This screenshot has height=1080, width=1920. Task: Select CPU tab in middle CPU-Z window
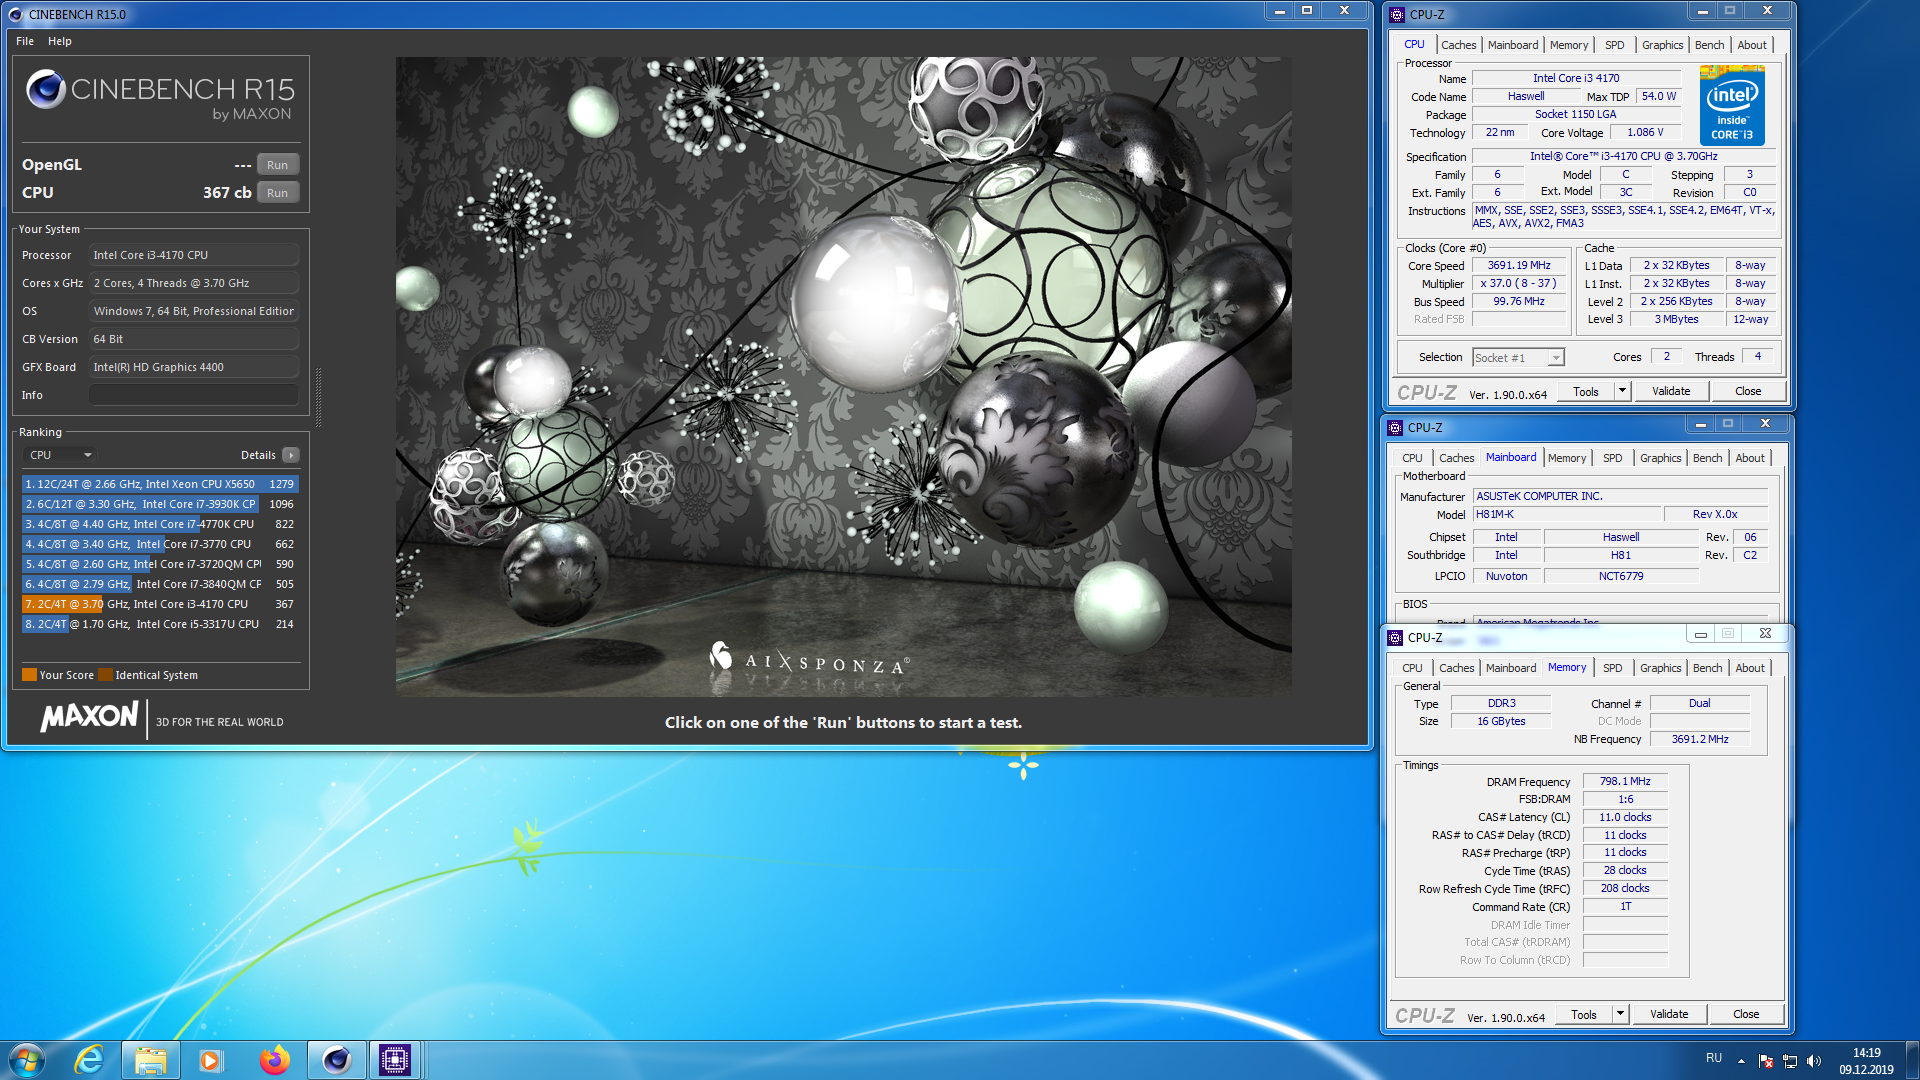click(x=1412, y=458)
